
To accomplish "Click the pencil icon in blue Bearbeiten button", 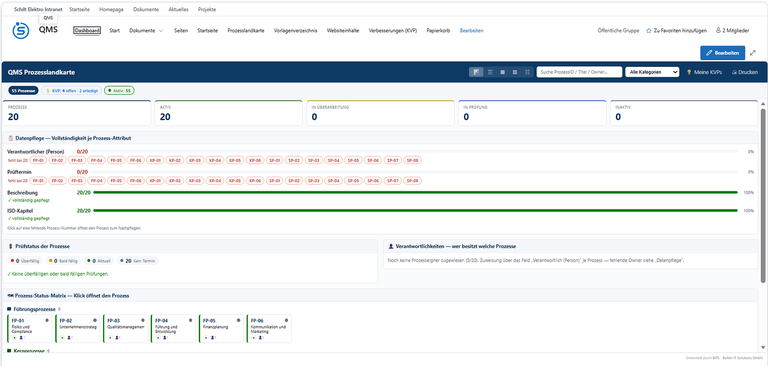I will click(x=709, y=52).
